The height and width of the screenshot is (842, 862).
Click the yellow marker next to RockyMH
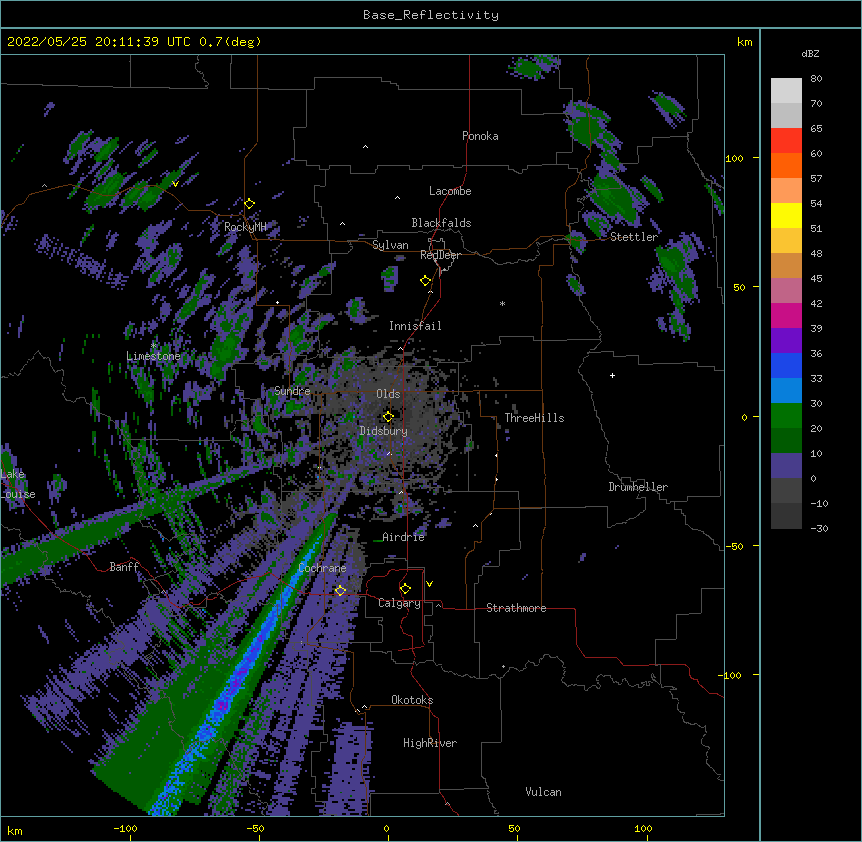click(249, 203)
